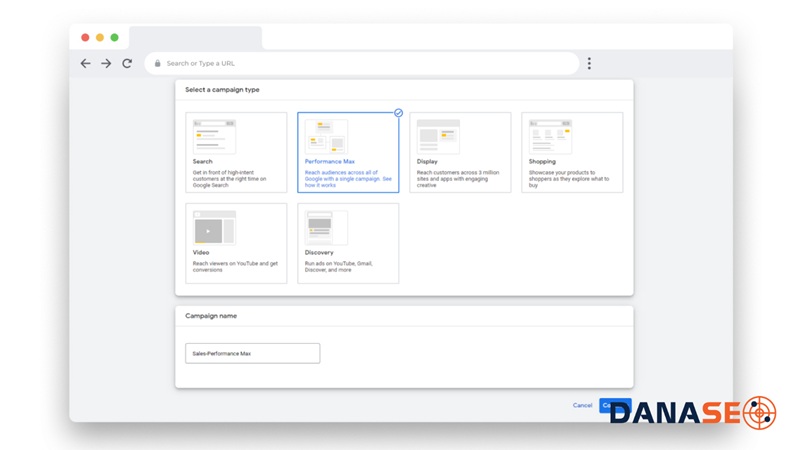Click the 'Campaign name' heading

[211, 316]
